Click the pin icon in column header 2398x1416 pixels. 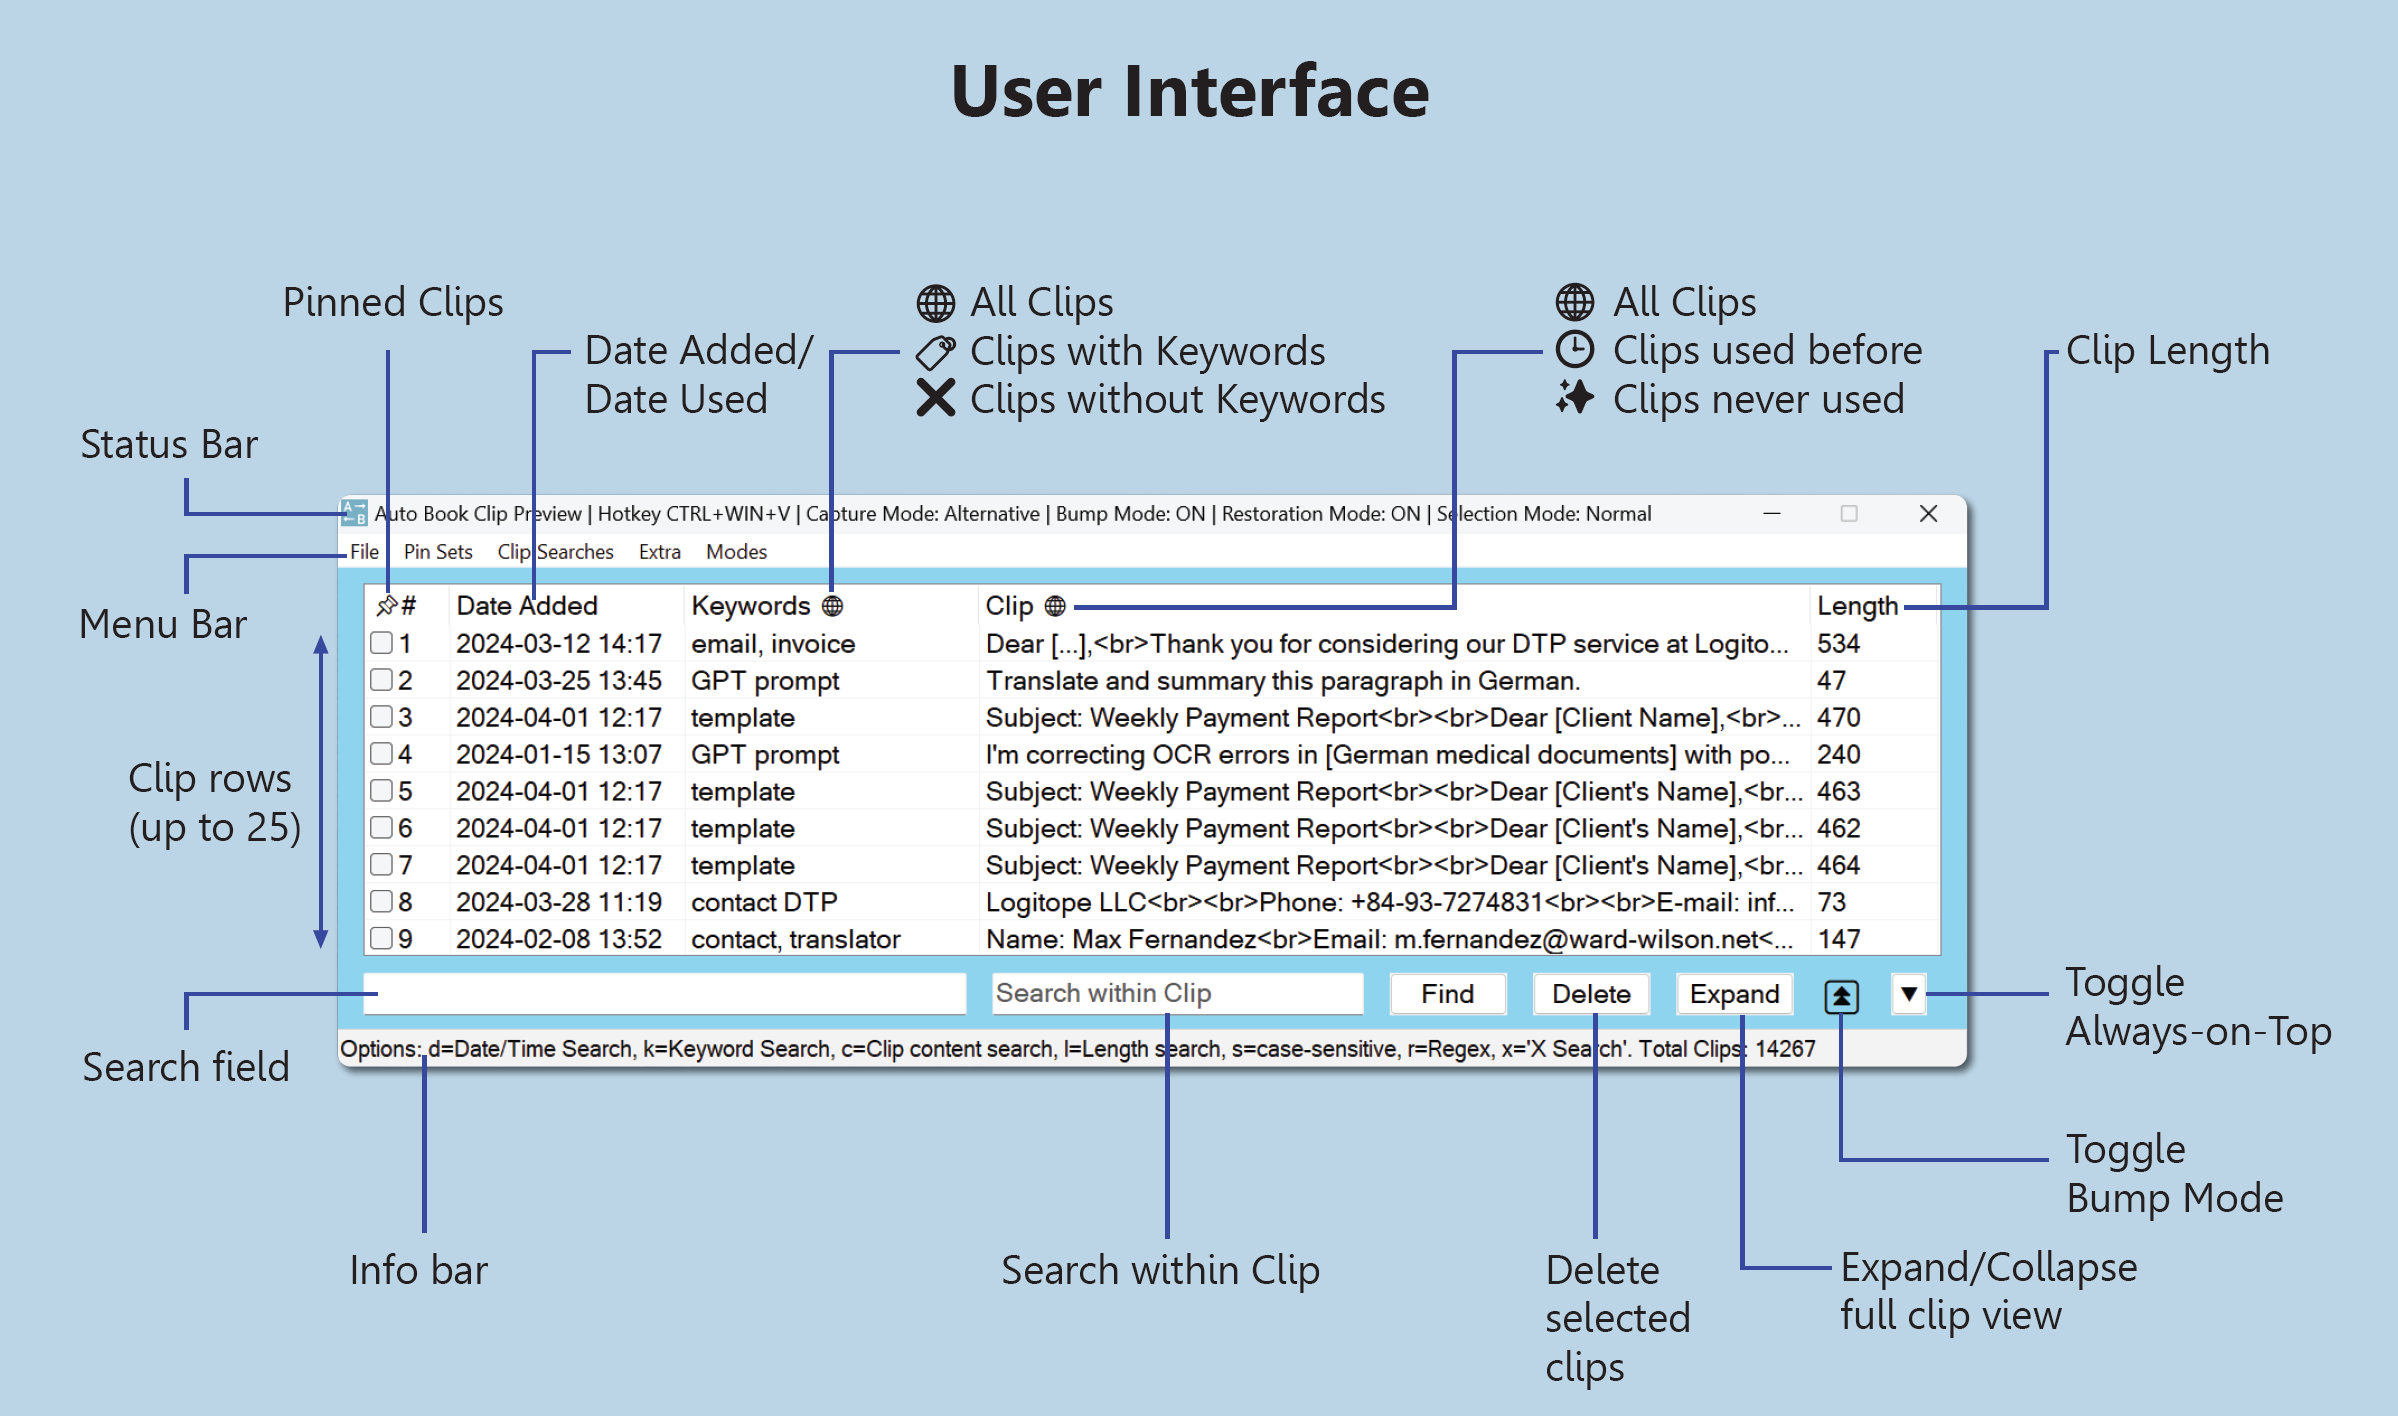click(x=386, y=606)
